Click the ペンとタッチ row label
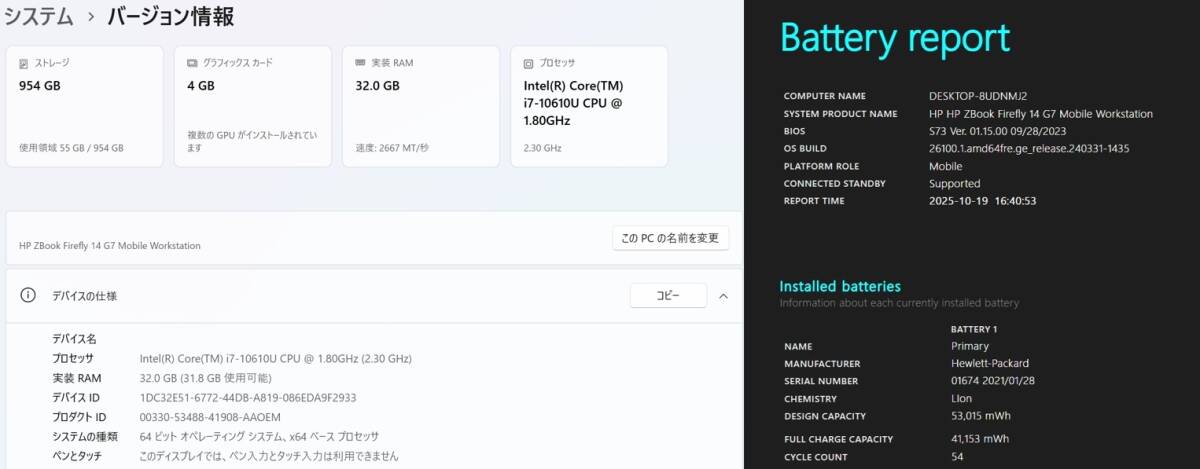 click(x=77, y=455)
